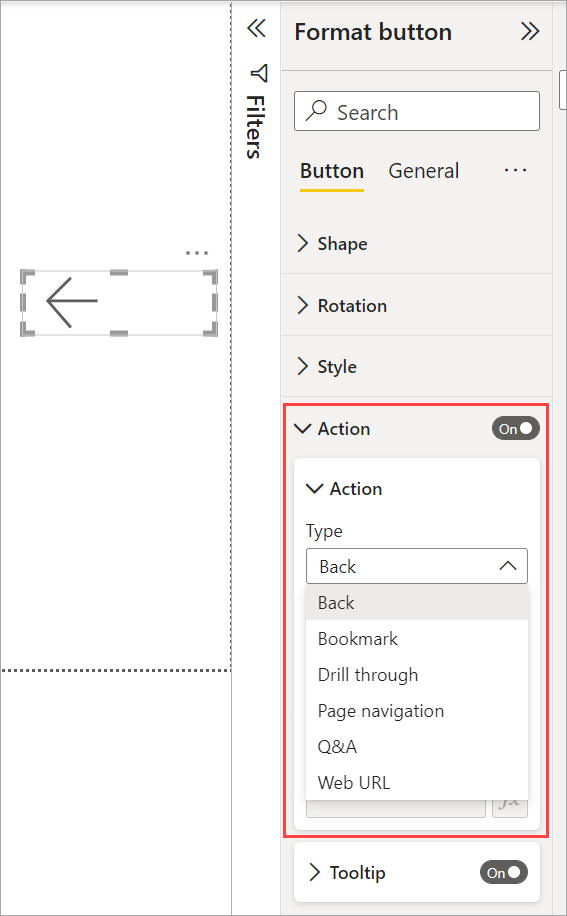Switch to the General tab
This screenshot has width=567, height=916.
[424, 171]
